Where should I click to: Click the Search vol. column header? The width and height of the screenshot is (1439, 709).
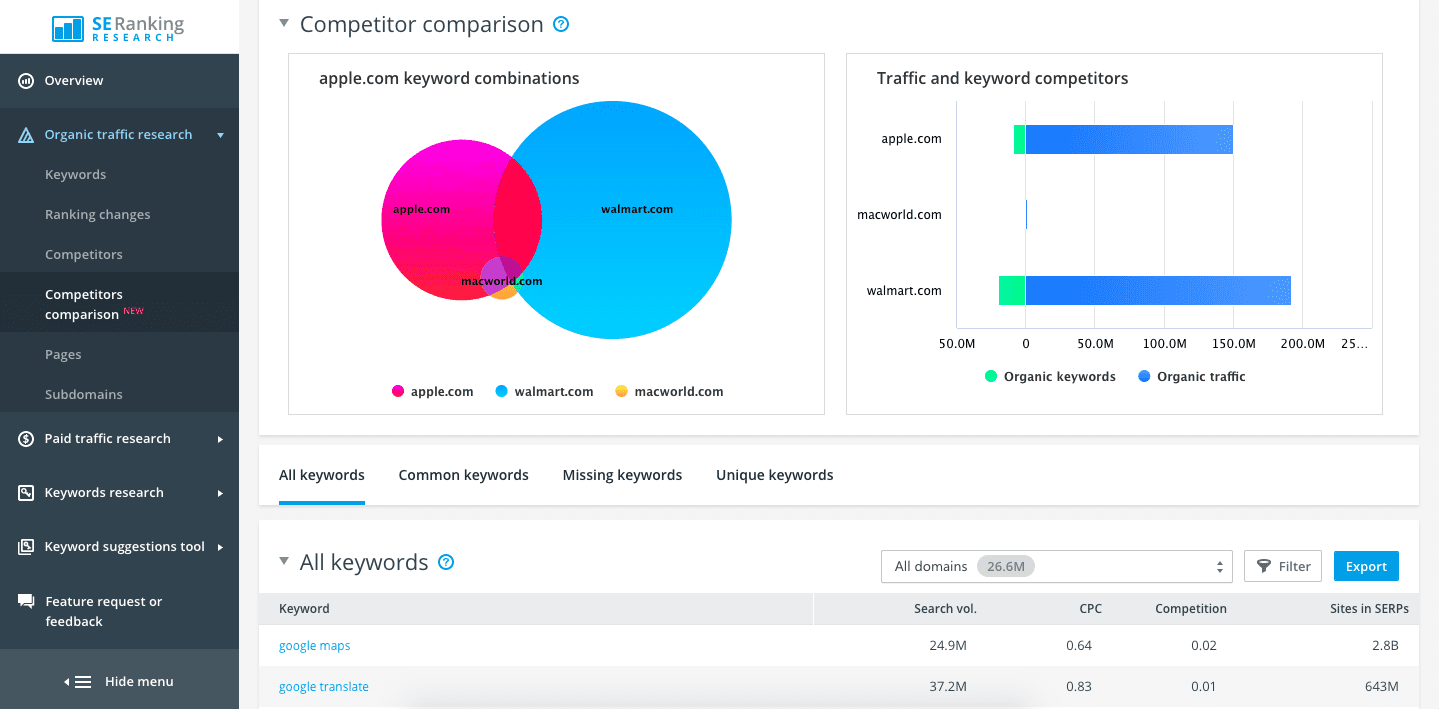click(945, 609)
